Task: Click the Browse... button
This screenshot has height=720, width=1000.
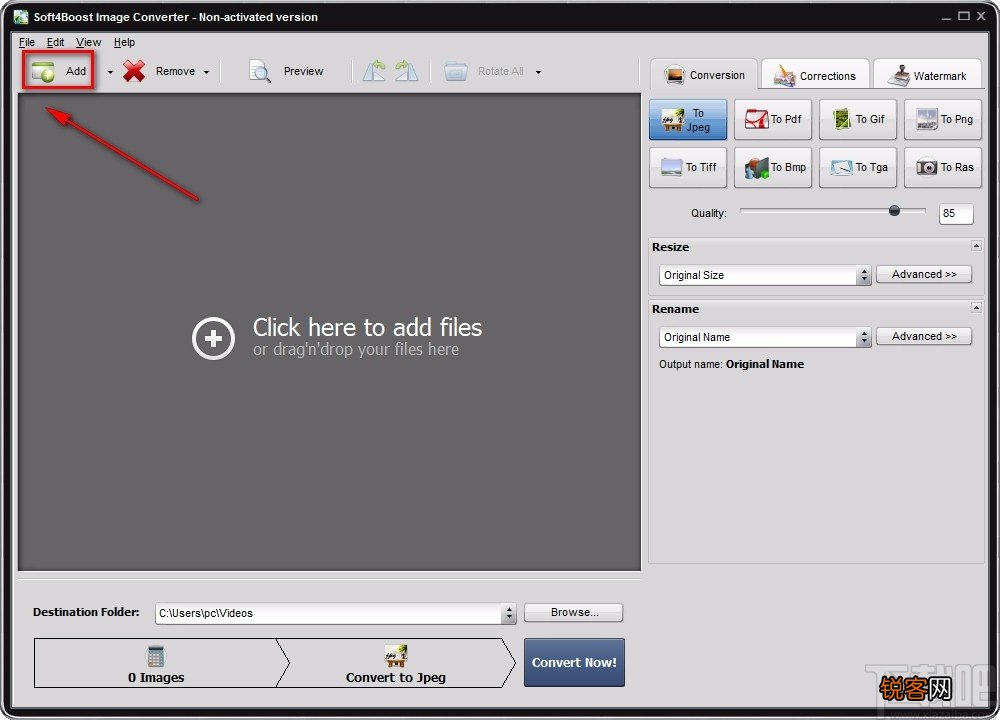Action: click(x=573, y=612)
